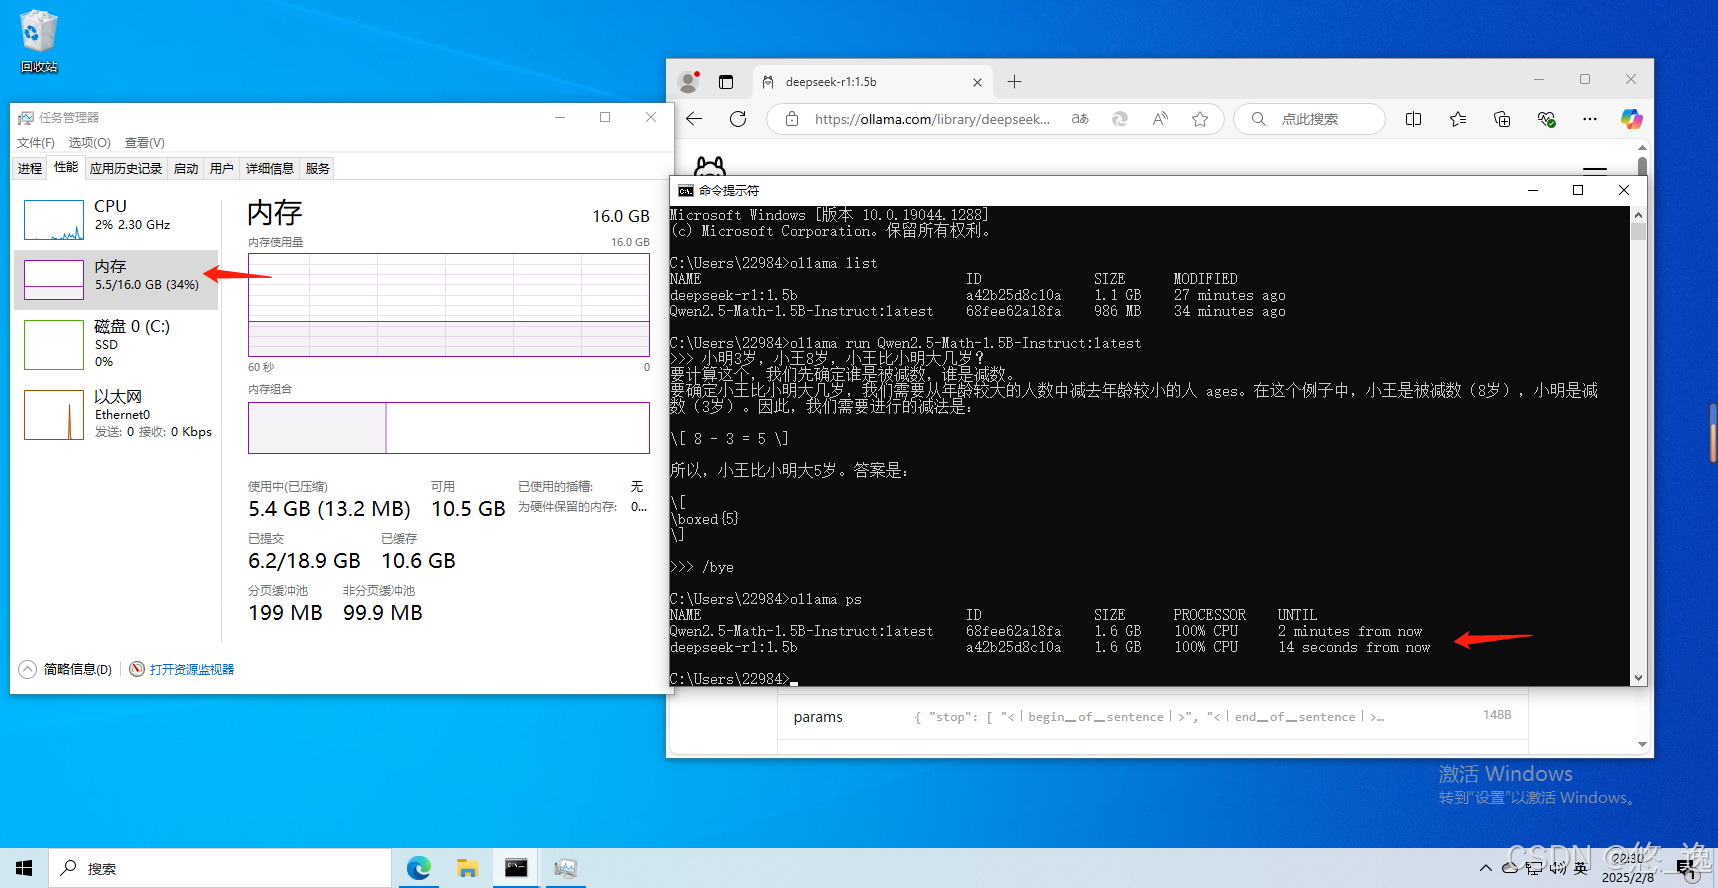Open a new tab in Edge
Viewport: 1718px width, 888px height.
(x=1014, y=82)
